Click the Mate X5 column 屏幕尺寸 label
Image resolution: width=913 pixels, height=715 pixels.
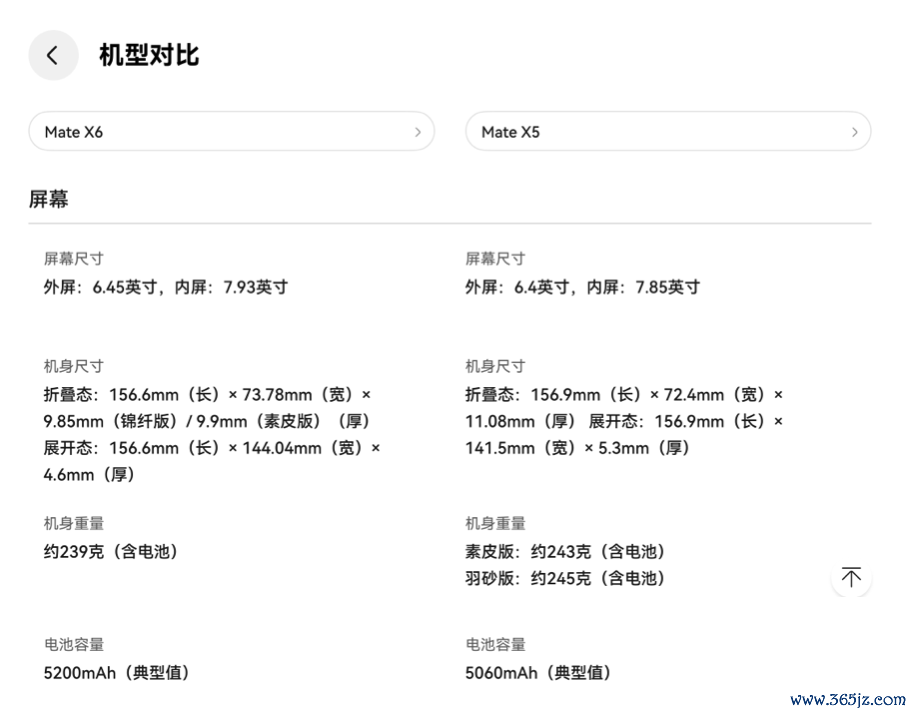tap(496, 259)
